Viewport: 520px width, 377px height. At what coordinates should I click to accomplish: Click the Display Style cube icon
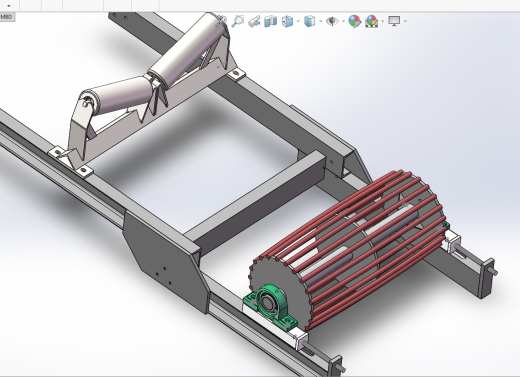pos(310,21)
